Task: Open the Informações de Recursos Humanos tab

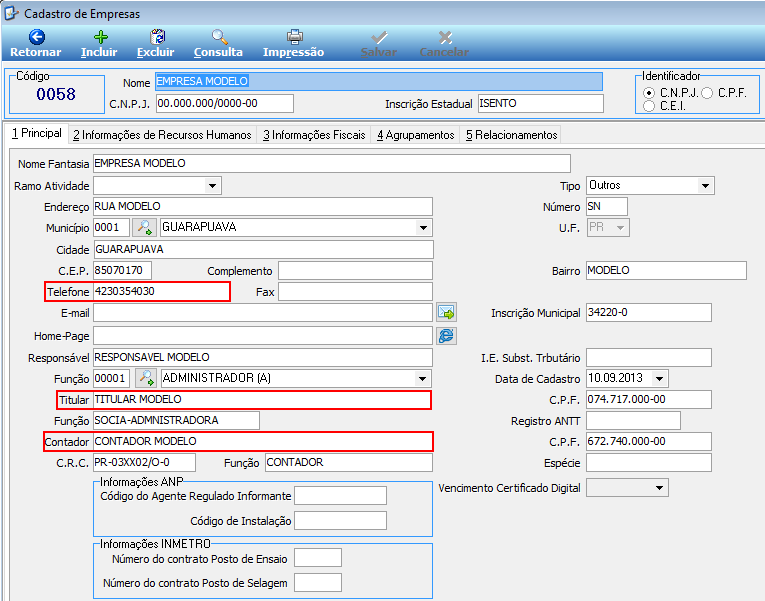Action: (x=162, y=135)
